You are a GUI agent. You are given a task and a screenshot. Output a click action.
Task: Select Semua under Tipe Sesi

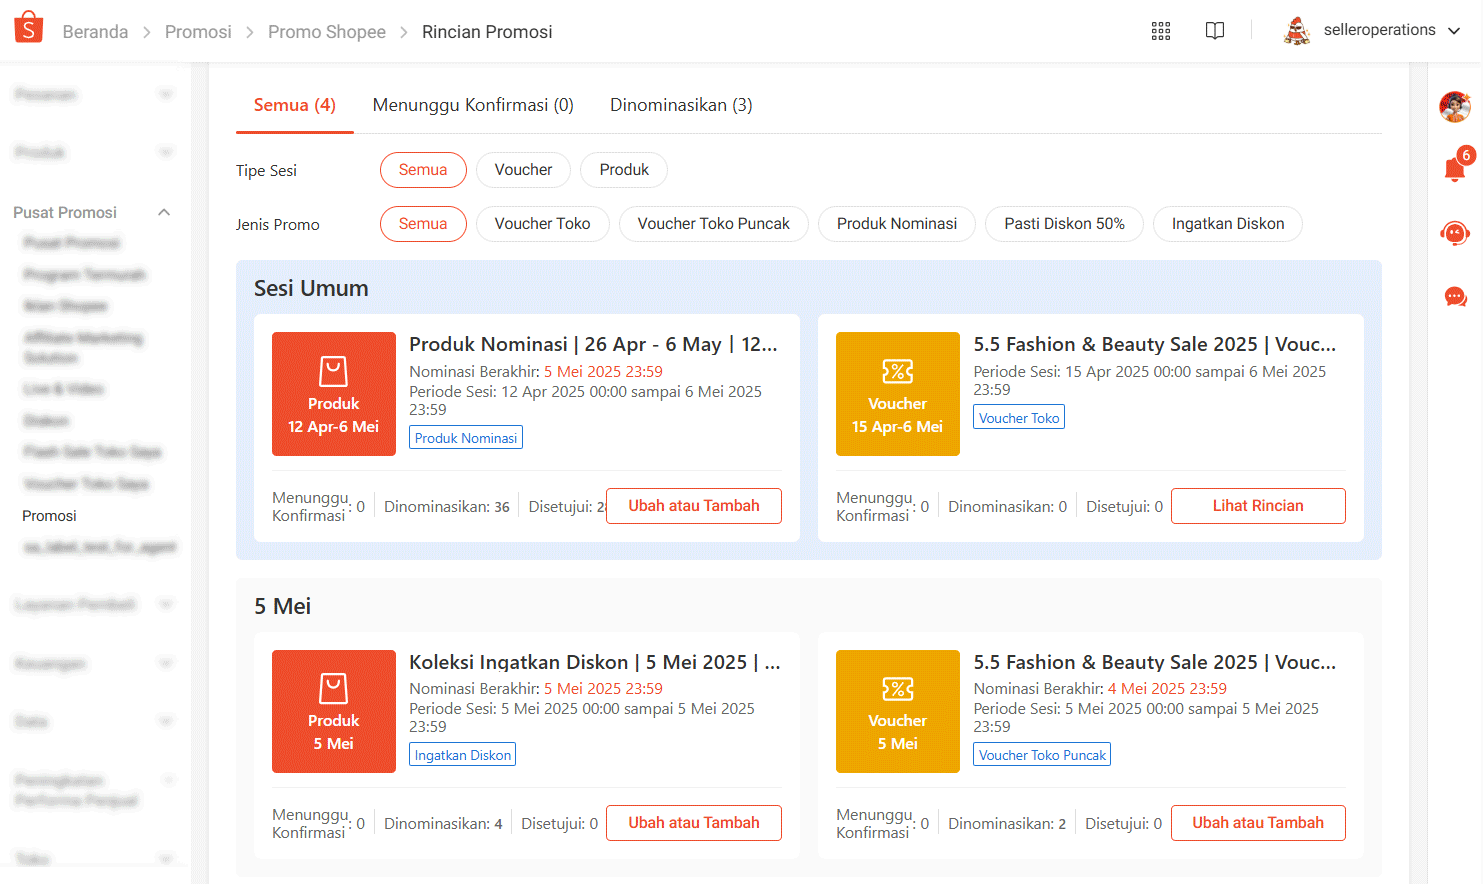423,170
